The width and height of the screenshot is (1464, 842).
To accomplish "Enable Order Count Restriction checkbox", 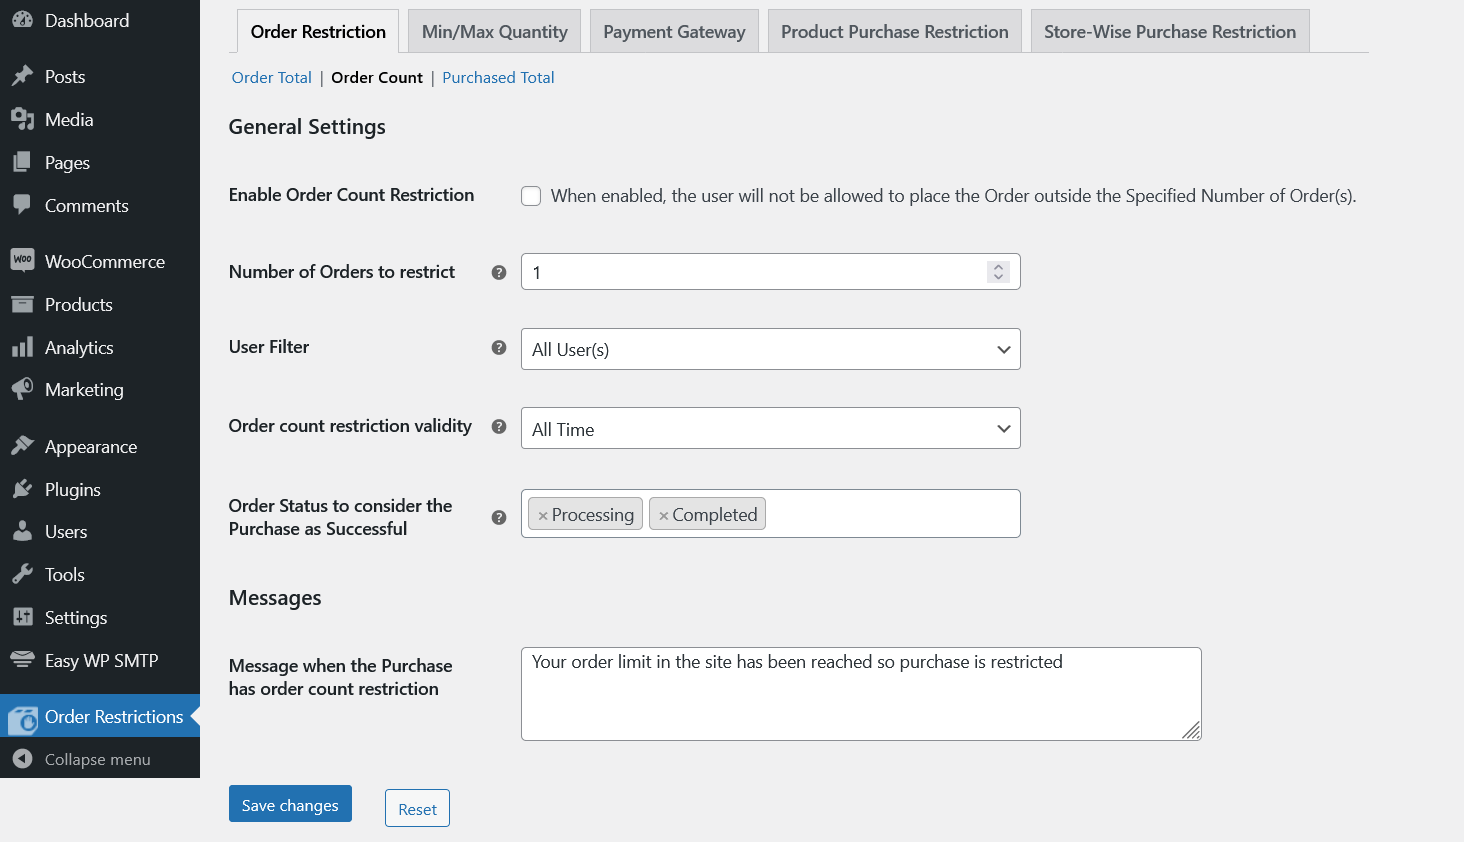I will pos(531,196).
